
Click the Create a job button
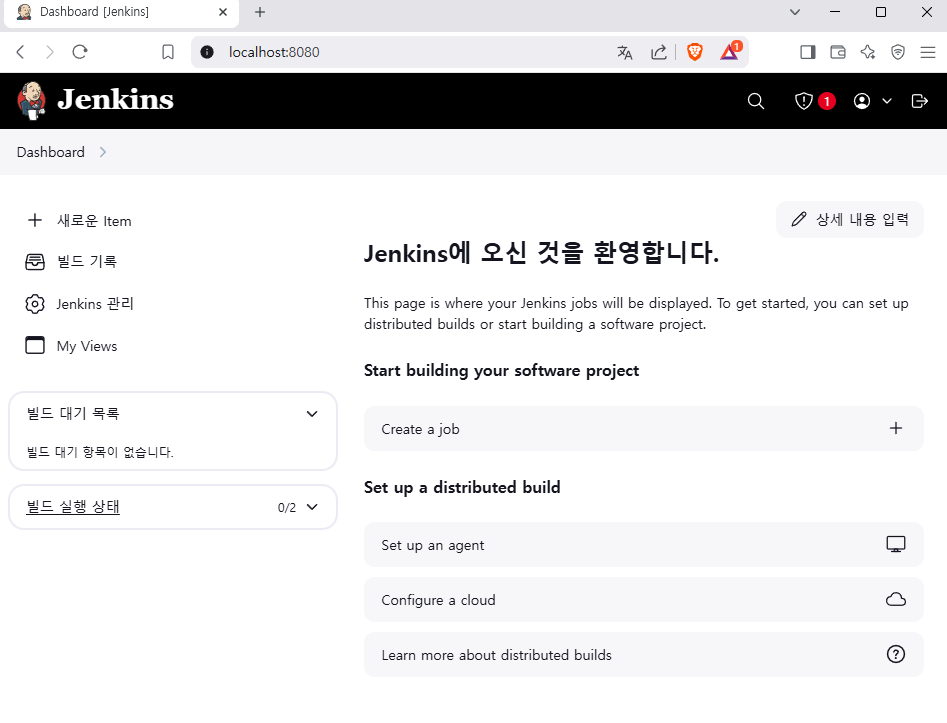[643, 429]
